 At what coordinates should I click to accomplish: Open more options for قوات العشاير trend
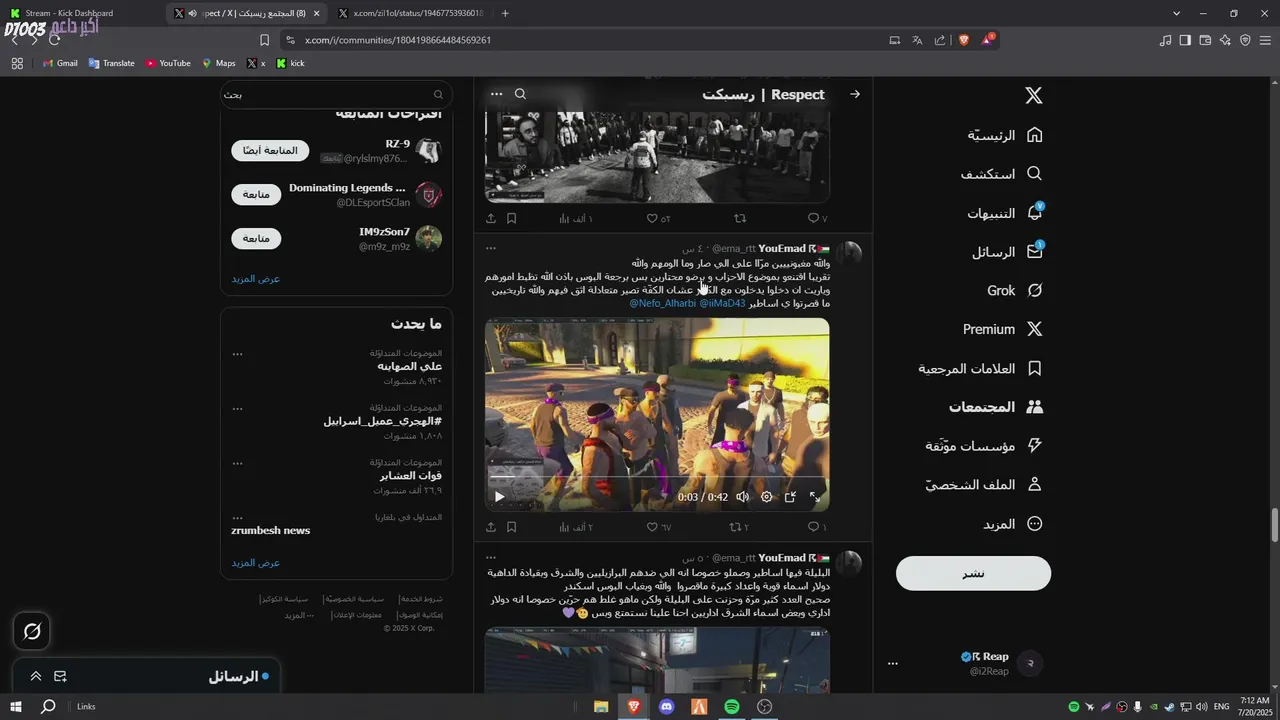coord(237,463)
